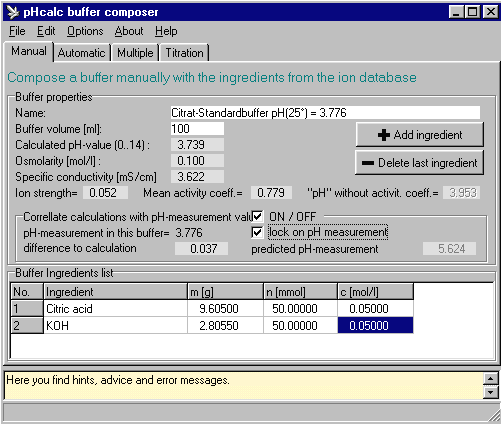Click the hints box scroll up arrow
Image resolution: width=501 pixels, height=424 pixels.
coord(491,379)
